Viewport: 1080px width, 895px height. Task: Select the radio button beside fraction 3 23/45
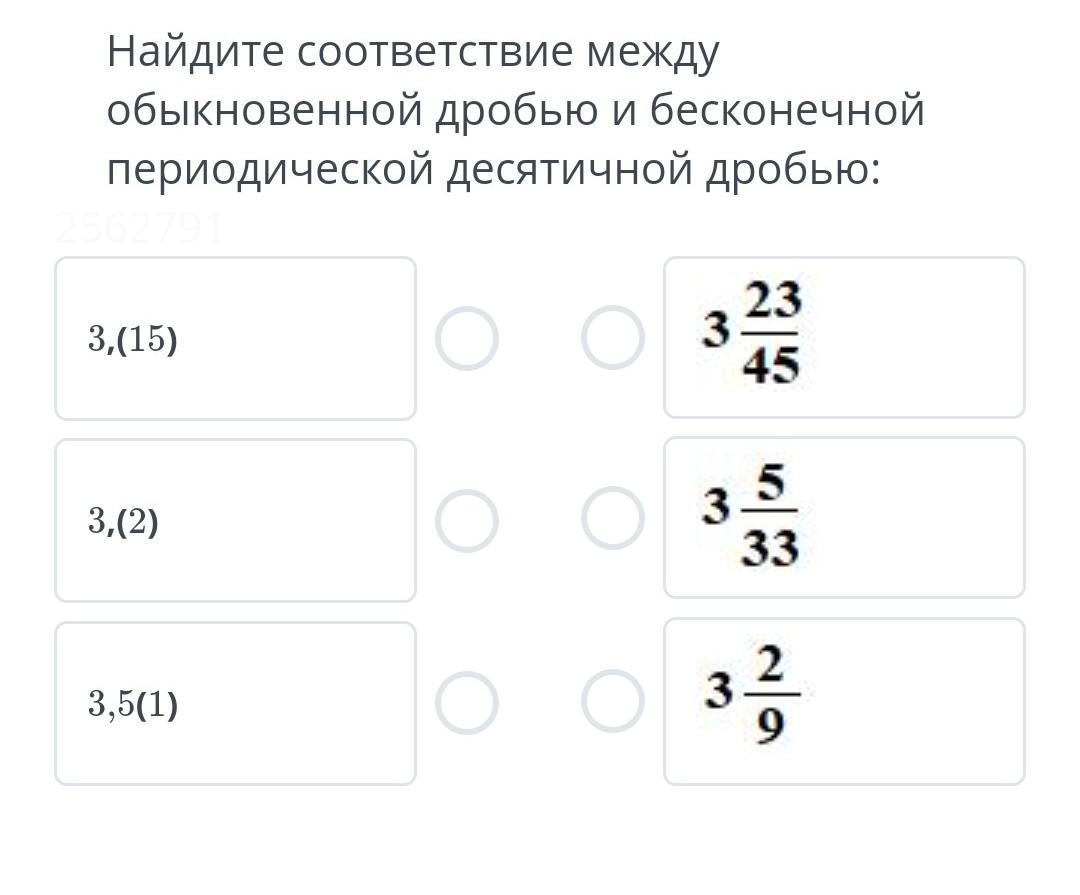pyautogui.click(x=613, y=338)
